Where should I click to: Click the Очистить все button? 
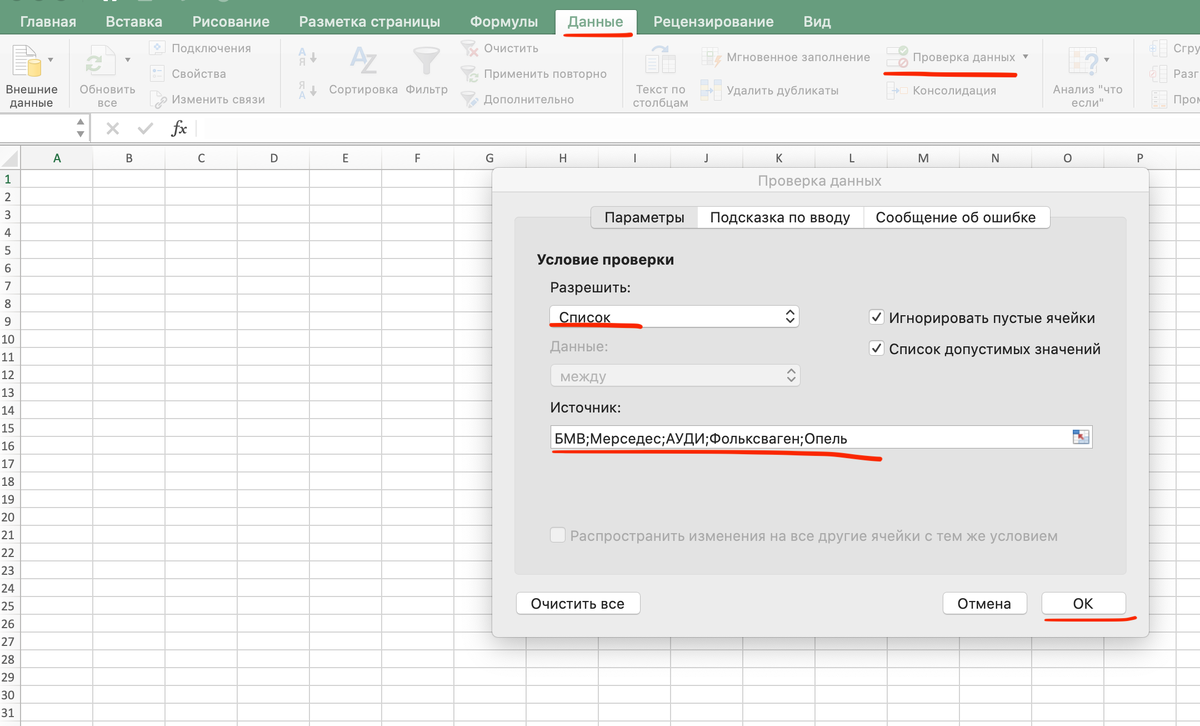[x=577, y=603]
